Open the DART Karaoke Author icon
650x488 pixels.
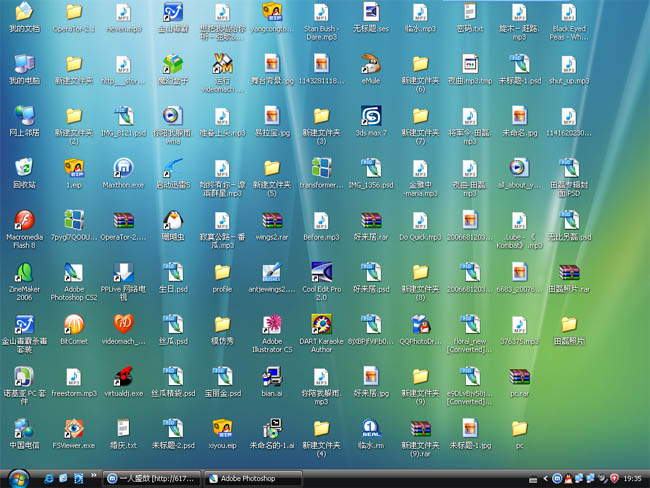(x=321, y=325)
